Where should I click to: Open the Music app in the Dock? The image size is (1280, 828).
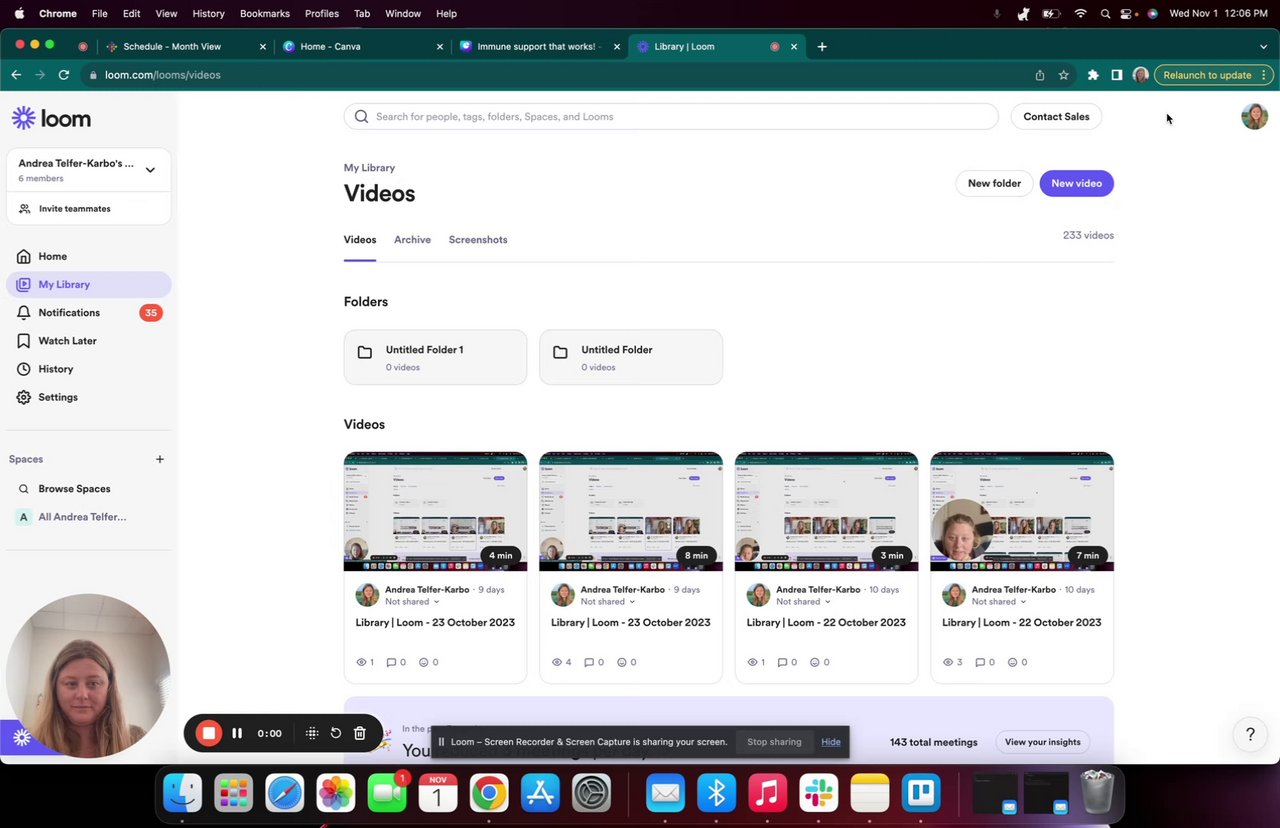[768, 794]
